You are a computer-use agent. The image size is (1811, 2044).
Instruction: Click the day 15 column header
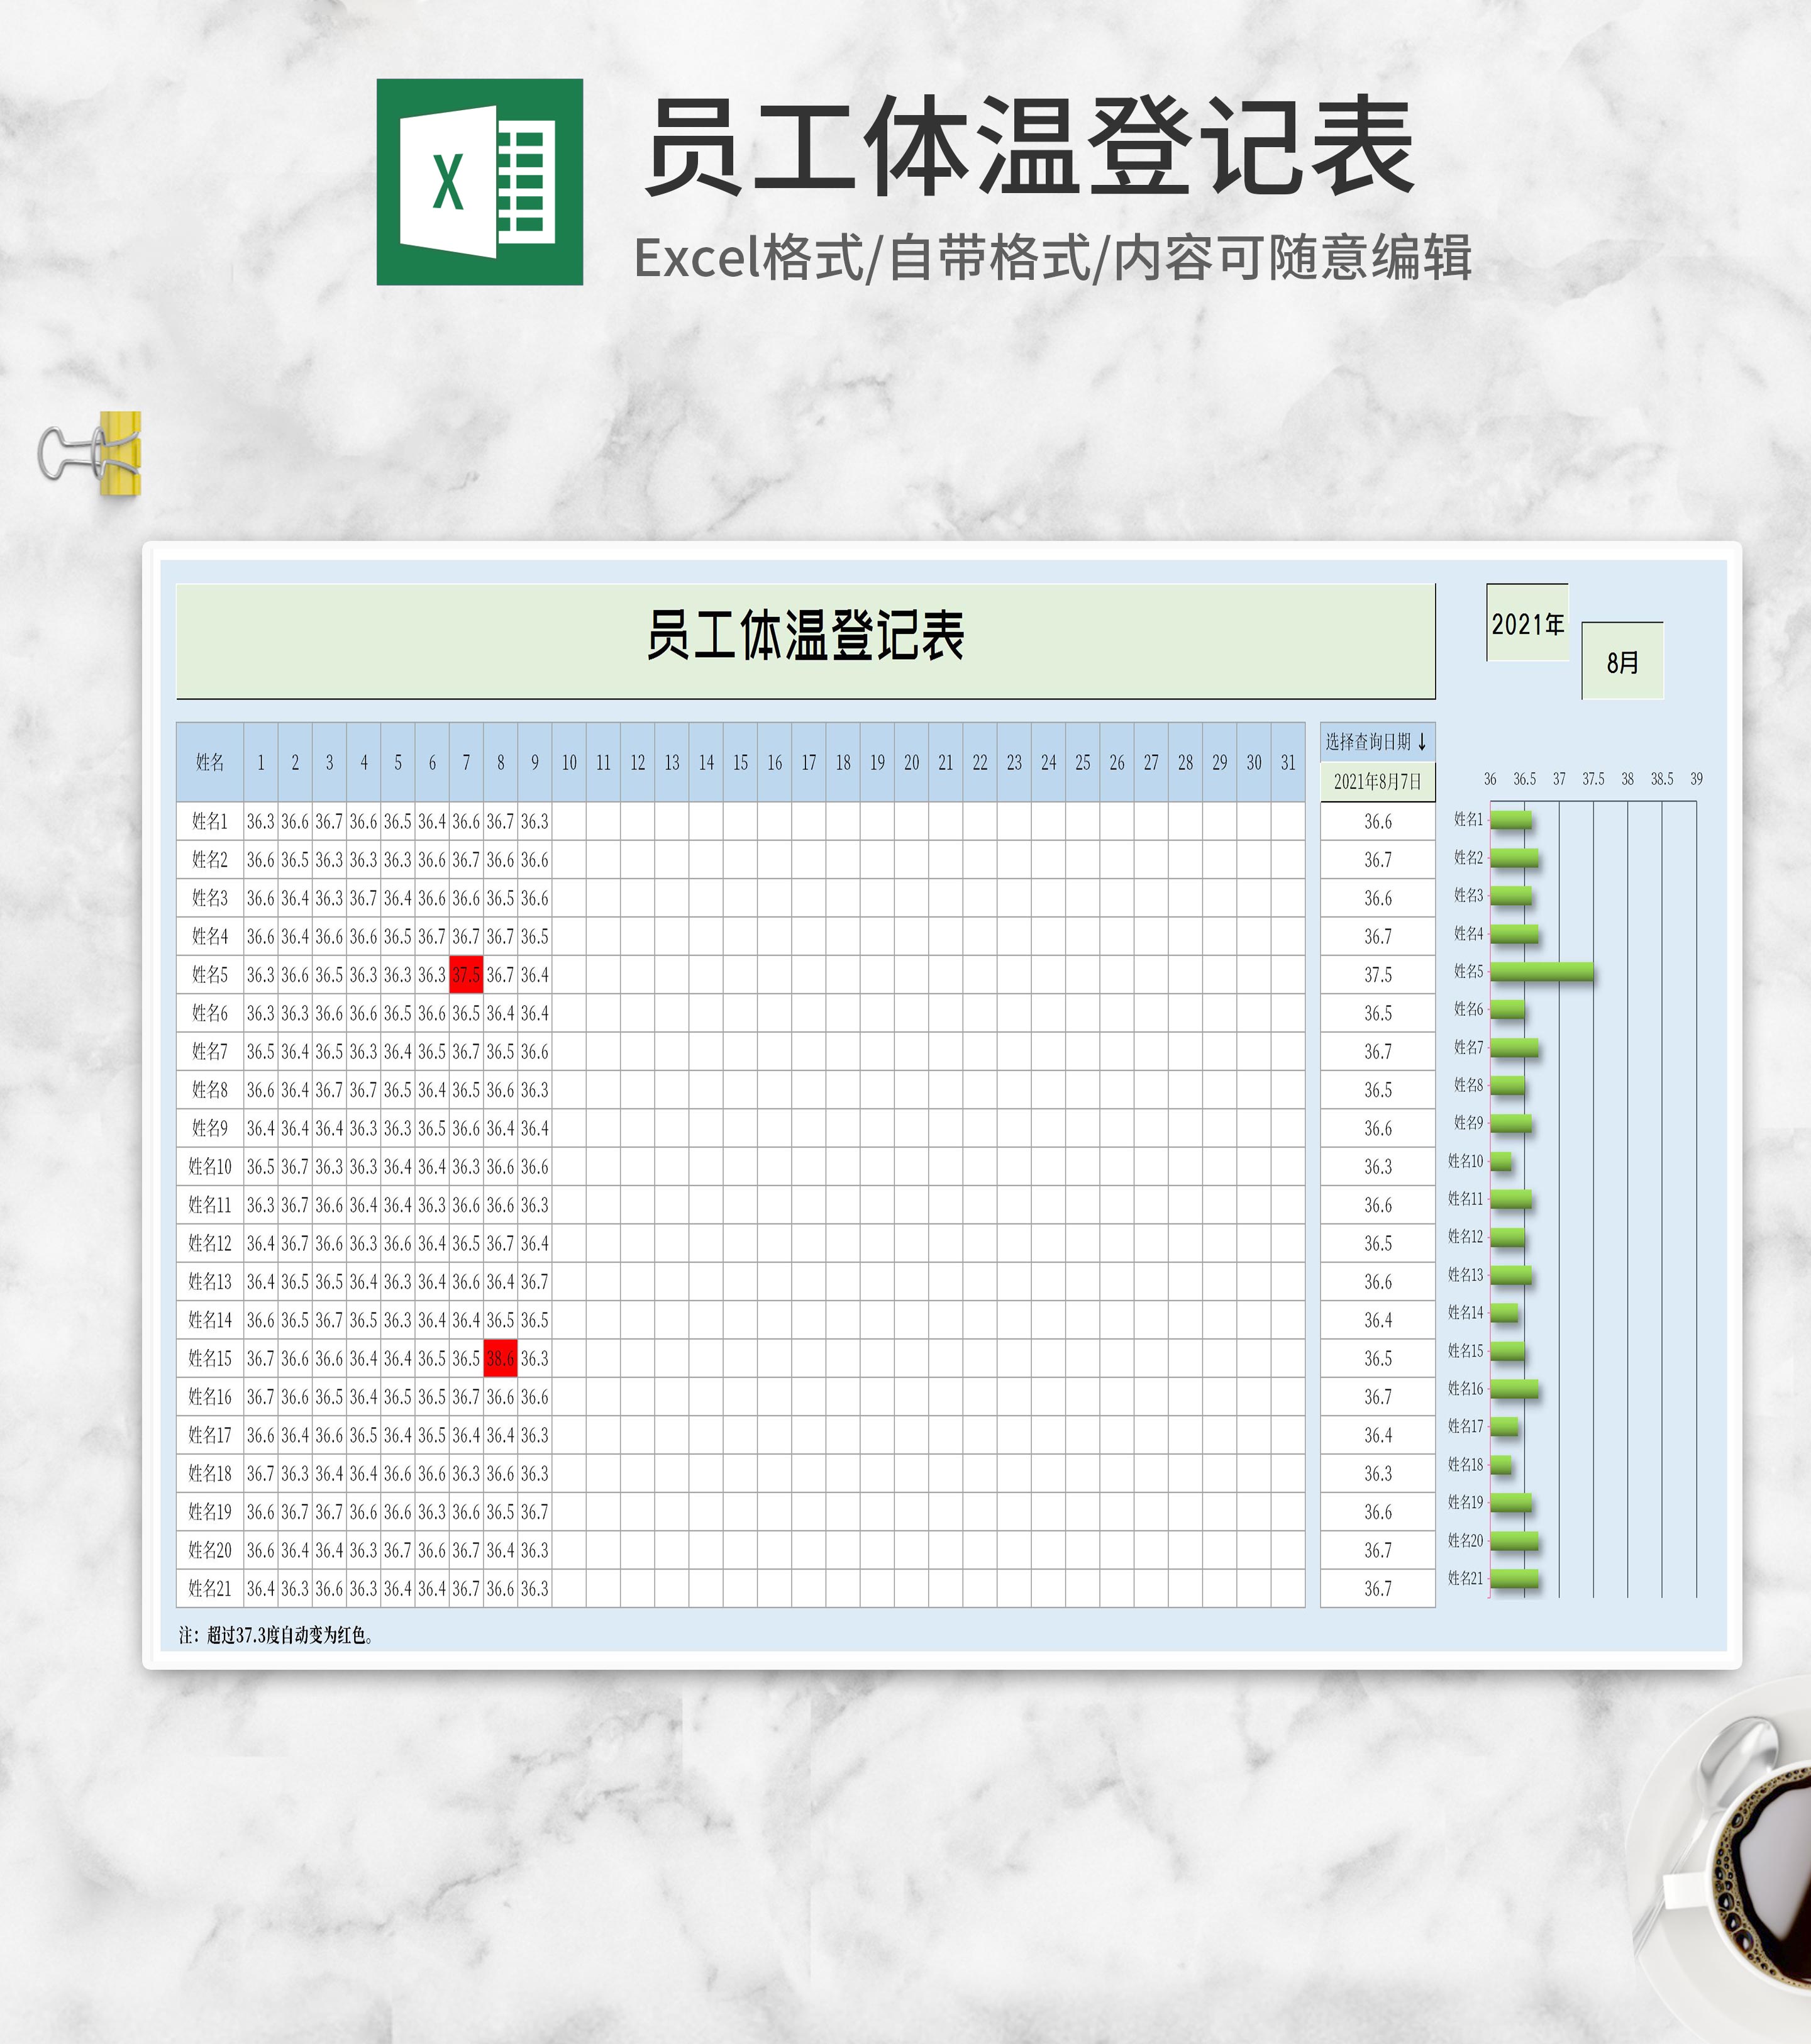[740, 763]
